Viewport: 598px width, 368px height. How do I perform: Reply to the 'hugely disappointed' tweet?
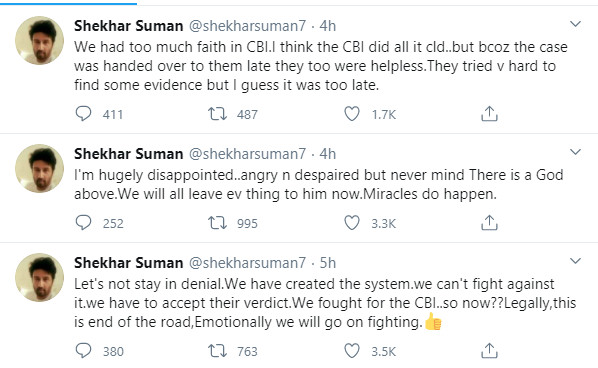pos(83,223)
